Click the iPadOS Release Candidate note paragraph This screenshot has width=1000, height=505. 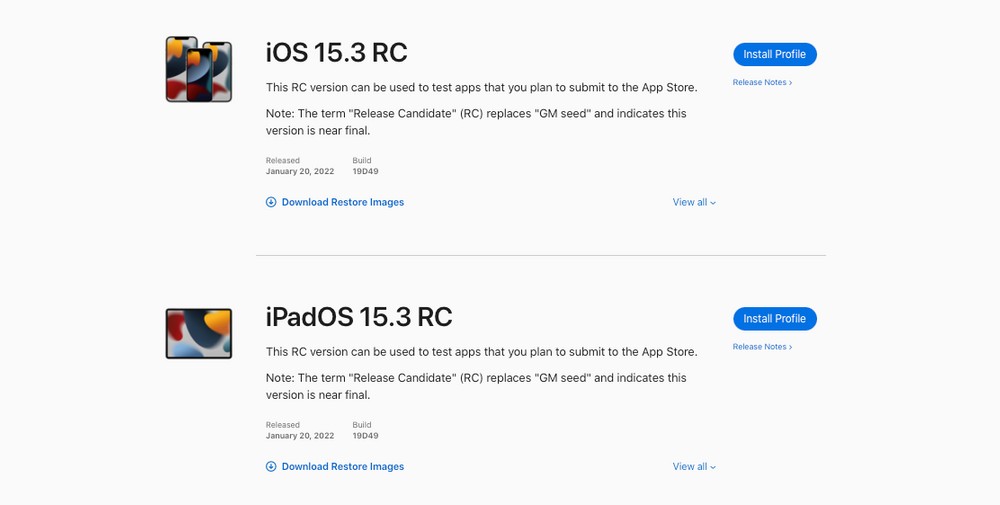tap(476, 386)
